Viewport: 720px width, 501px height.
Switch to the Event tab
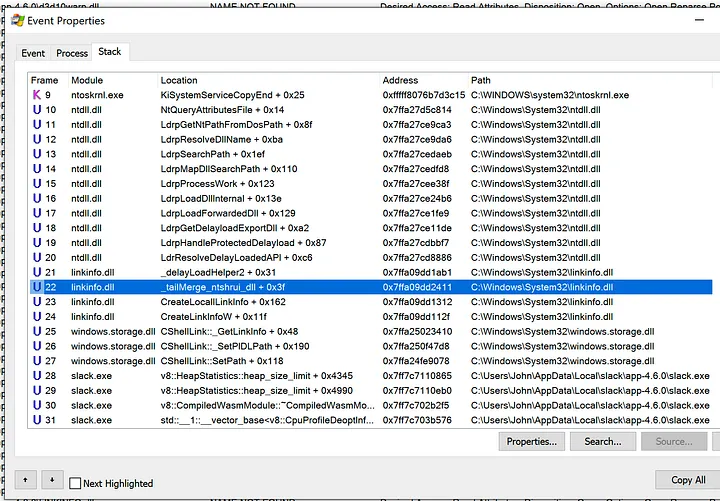33,53
